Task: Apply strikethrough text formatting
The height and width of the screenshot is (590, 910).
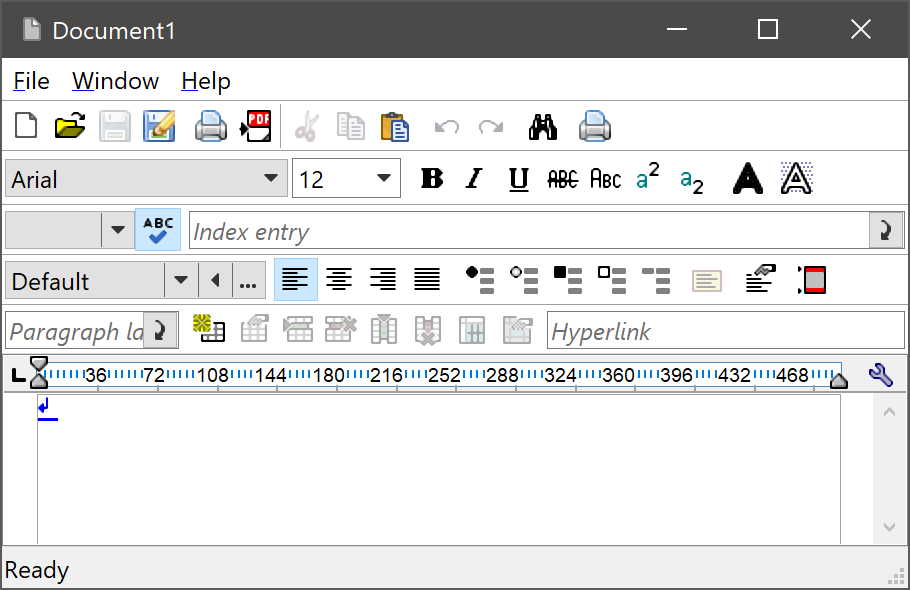Action: coord(563,179)
